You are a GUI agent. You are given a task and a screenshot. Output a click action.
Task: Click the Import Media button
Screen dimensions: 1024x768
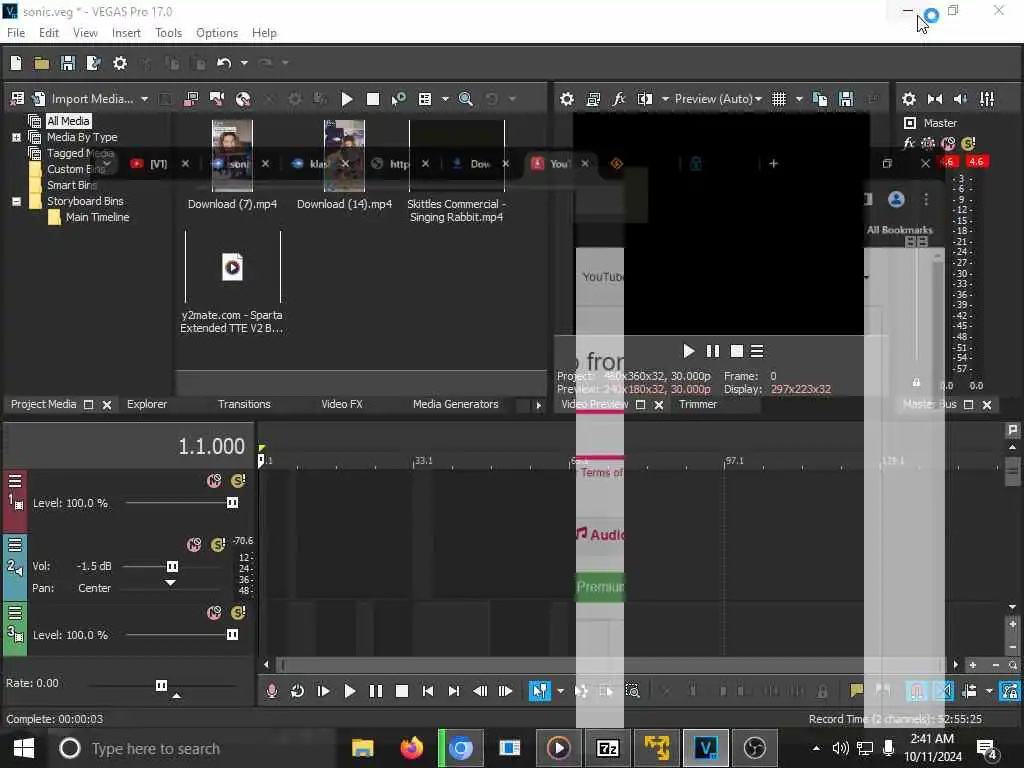[83, 99]
